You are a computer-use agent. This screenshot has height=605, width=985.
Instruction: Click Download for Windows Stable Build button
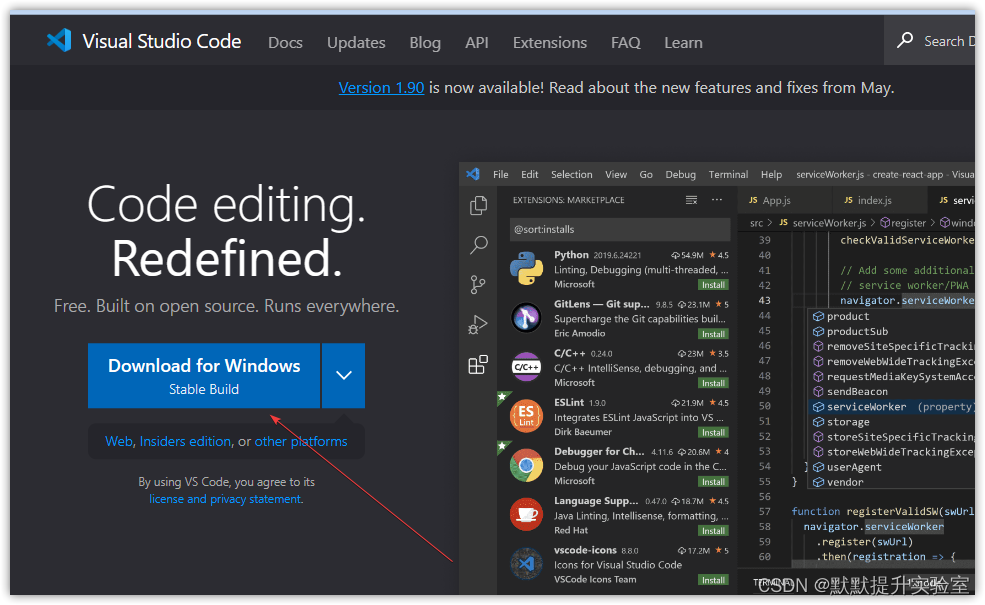pyautogui.click(x=204, y=376)
